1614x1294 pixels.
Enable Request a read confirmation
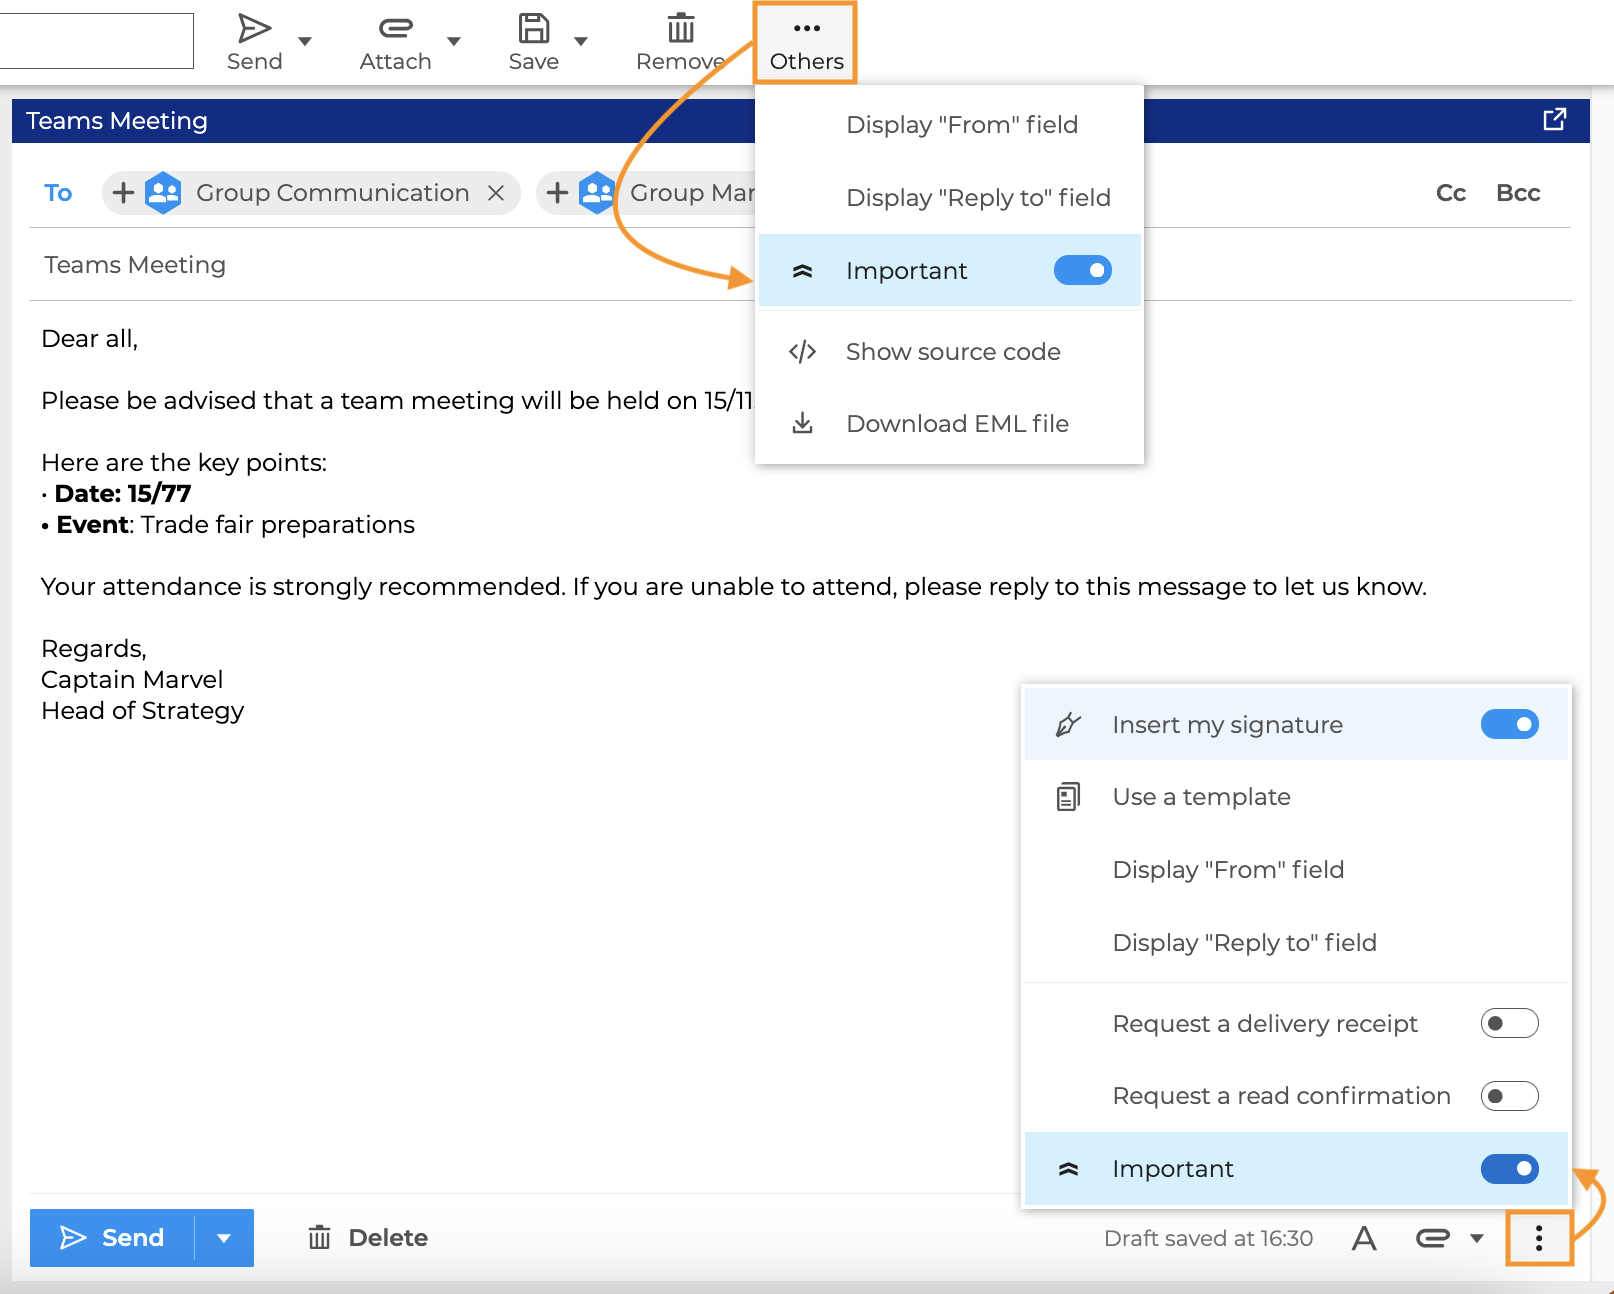[1509, 1096]
